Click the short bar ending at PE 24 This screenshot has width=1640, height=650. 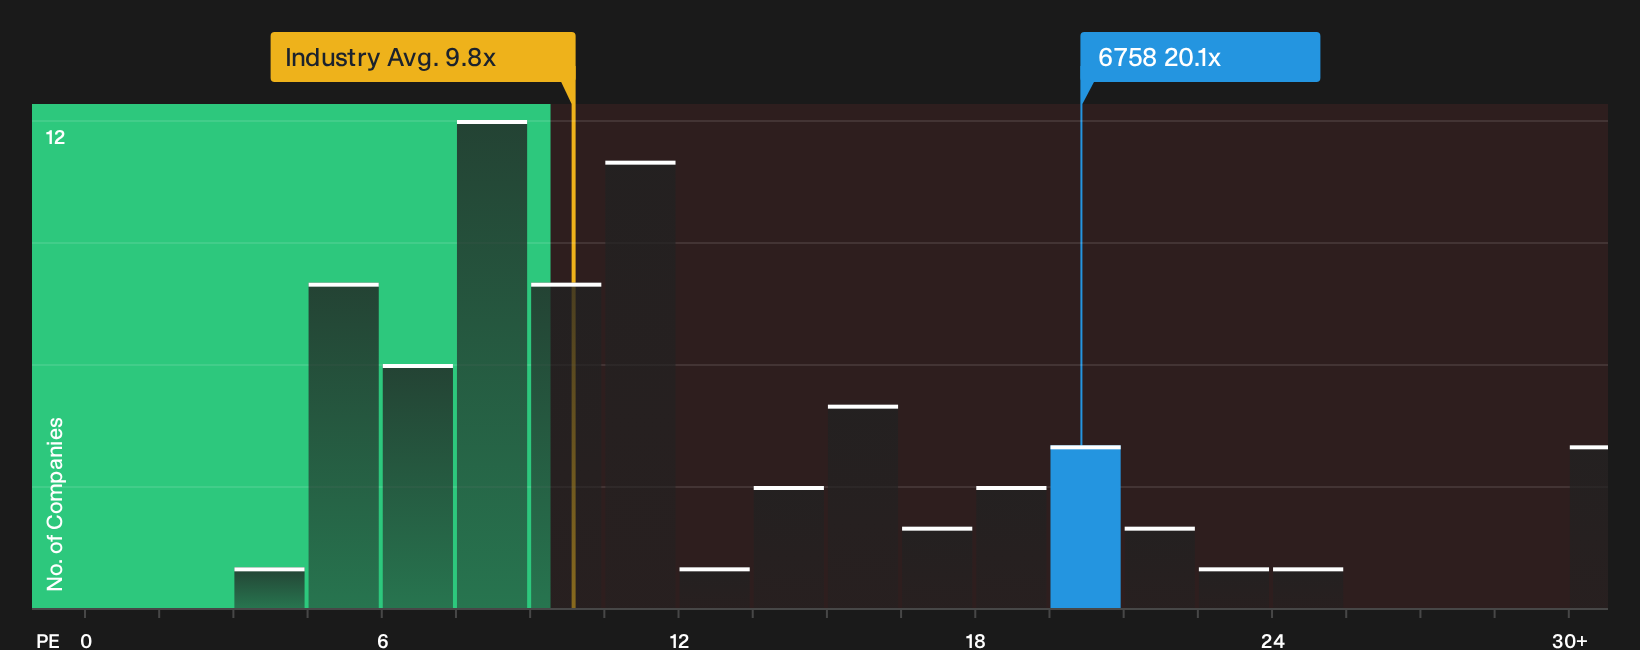pos(1234,588)
